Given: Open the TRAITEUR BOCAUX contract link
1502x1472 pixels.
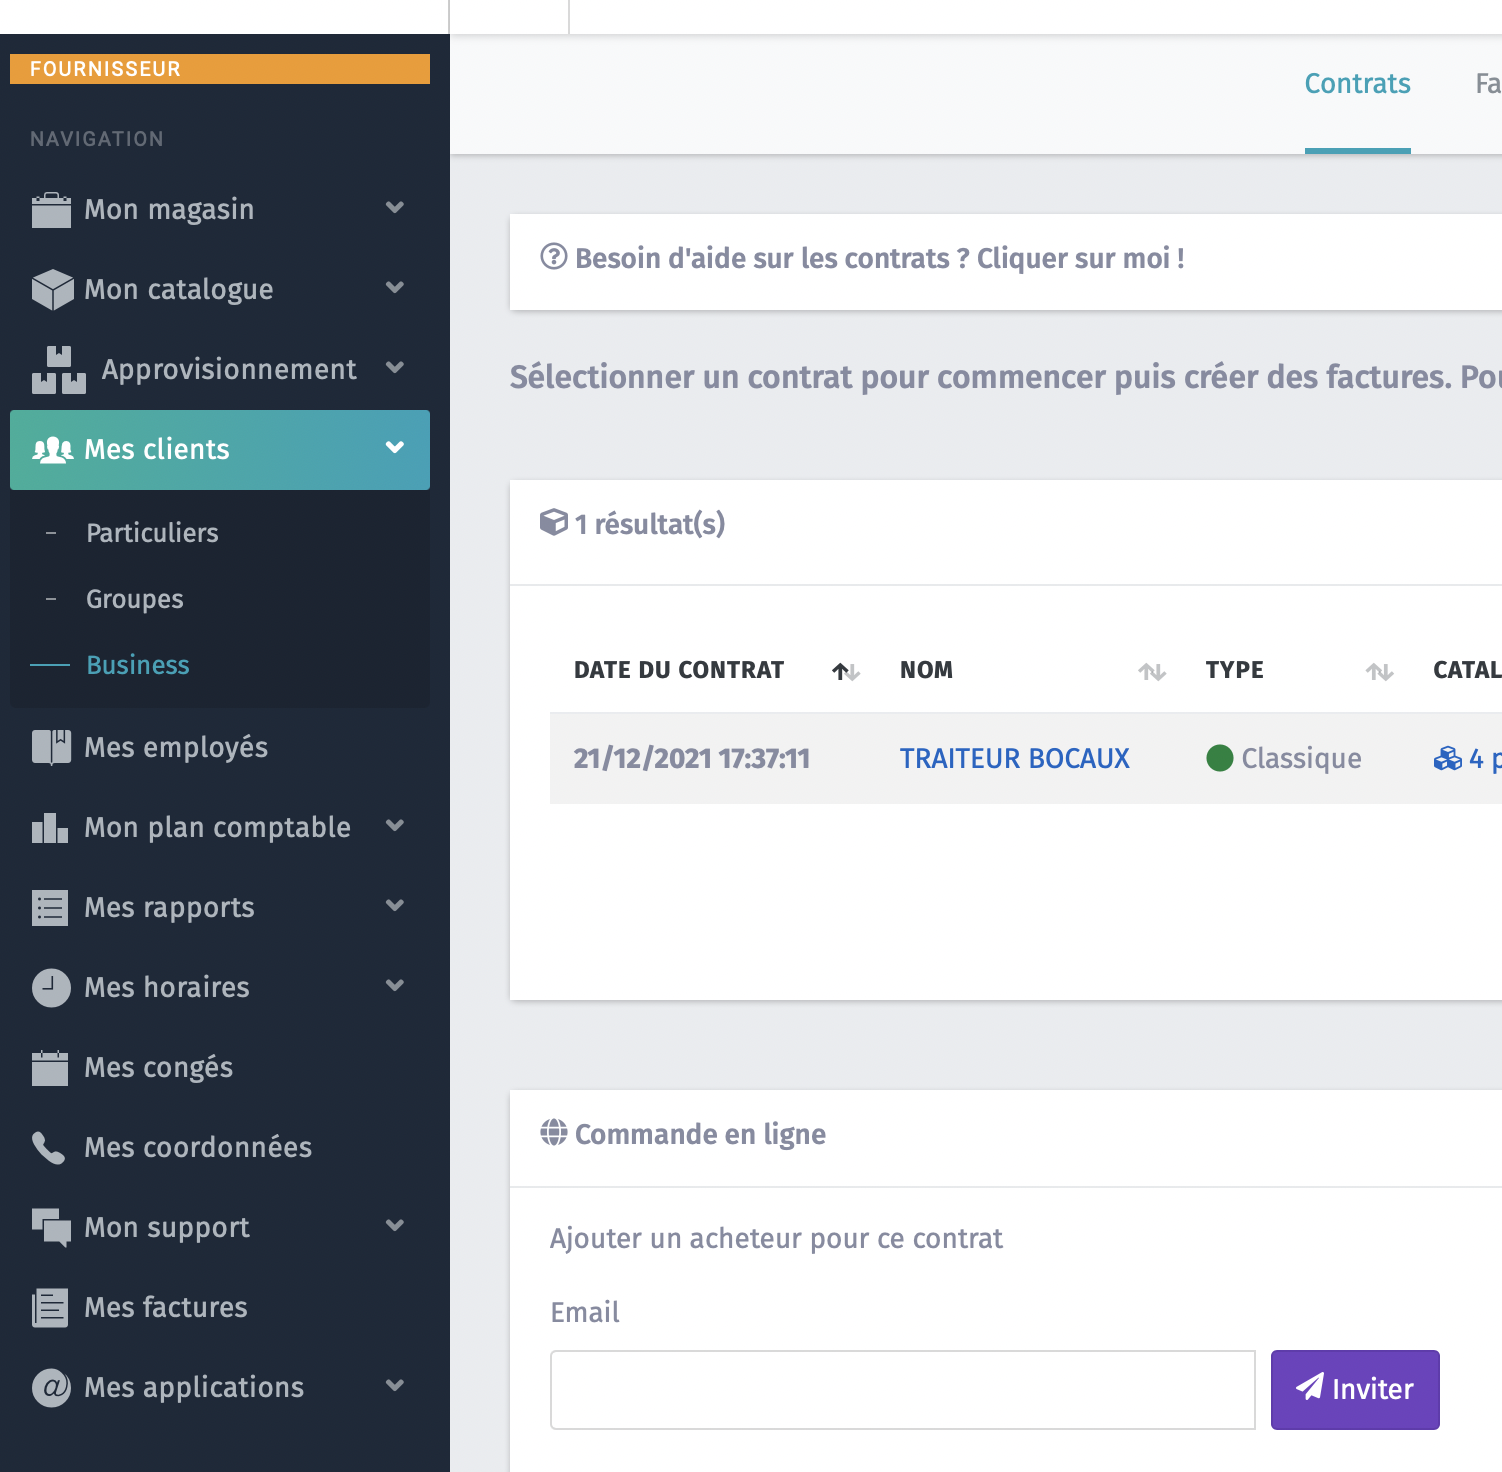Looking at the screenshot, I should (1014, 759).
